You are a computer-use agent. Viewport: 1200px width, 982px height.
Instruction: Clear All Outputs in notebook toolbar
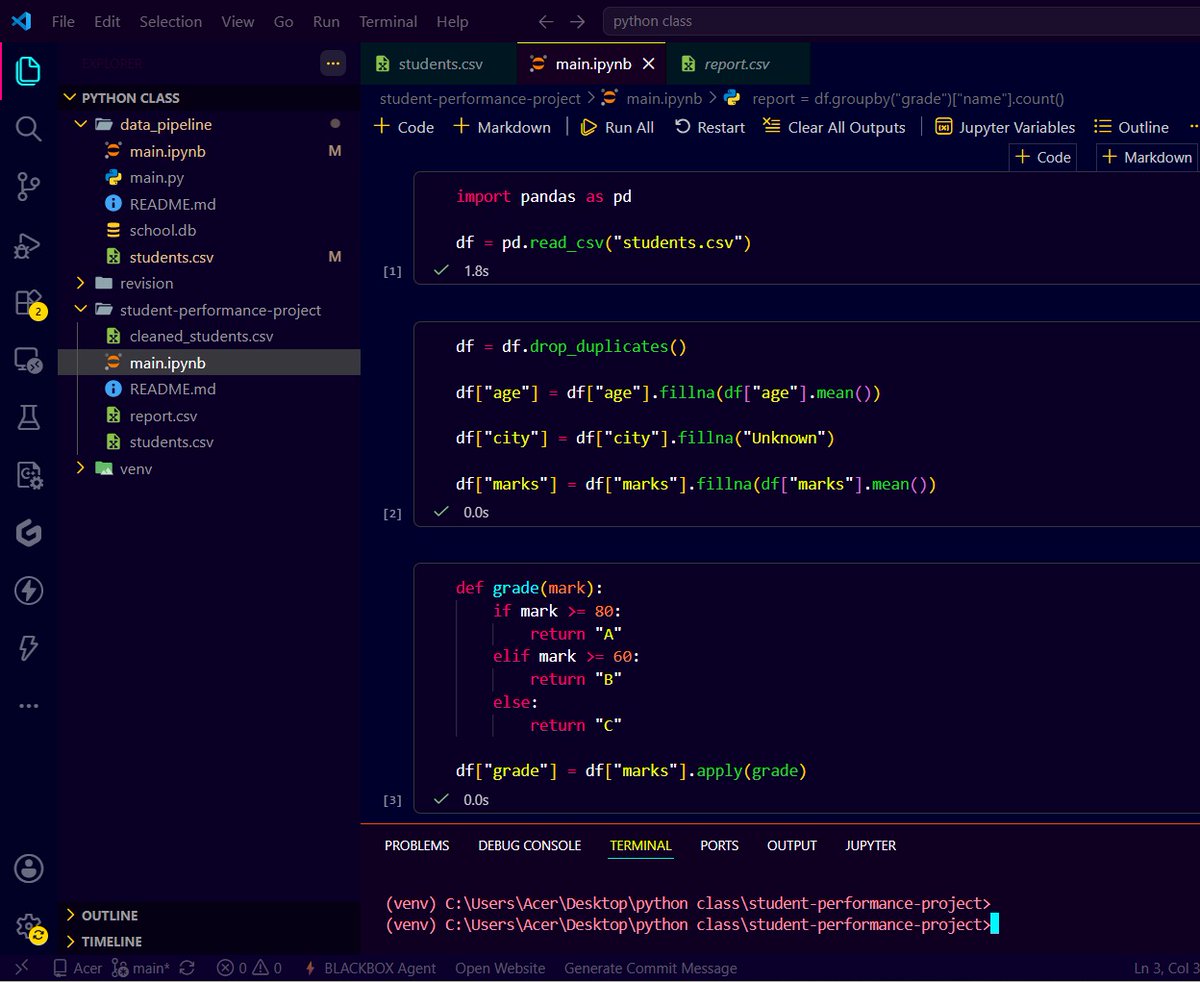click(834, 127)
